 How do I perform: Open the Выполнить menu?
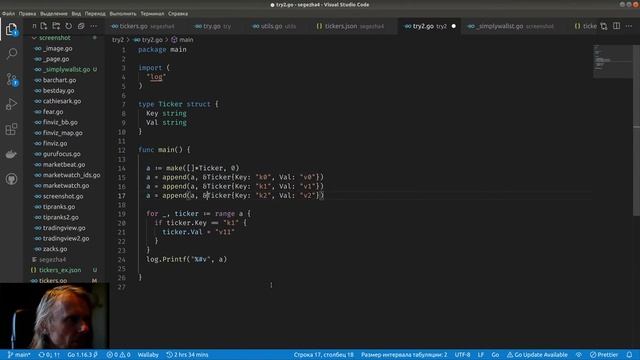tap(123, 13)
